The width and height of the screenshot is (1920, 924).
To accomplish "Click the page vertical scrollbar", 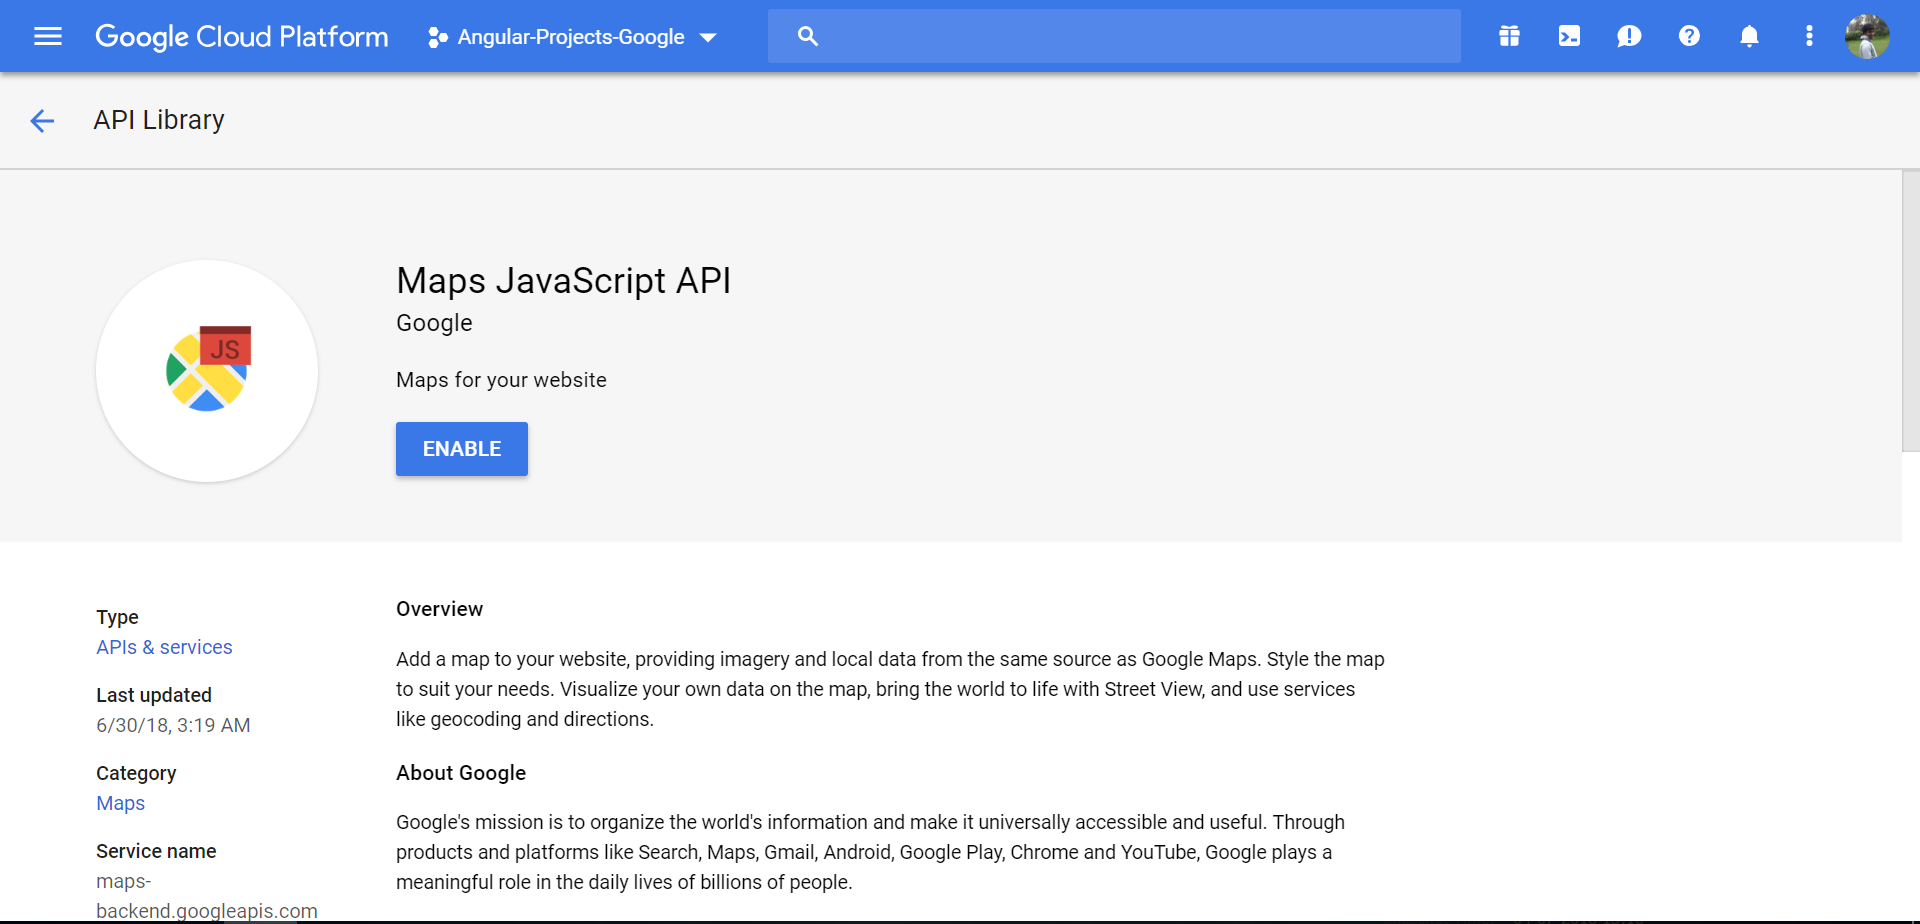I will point(1910,310).
